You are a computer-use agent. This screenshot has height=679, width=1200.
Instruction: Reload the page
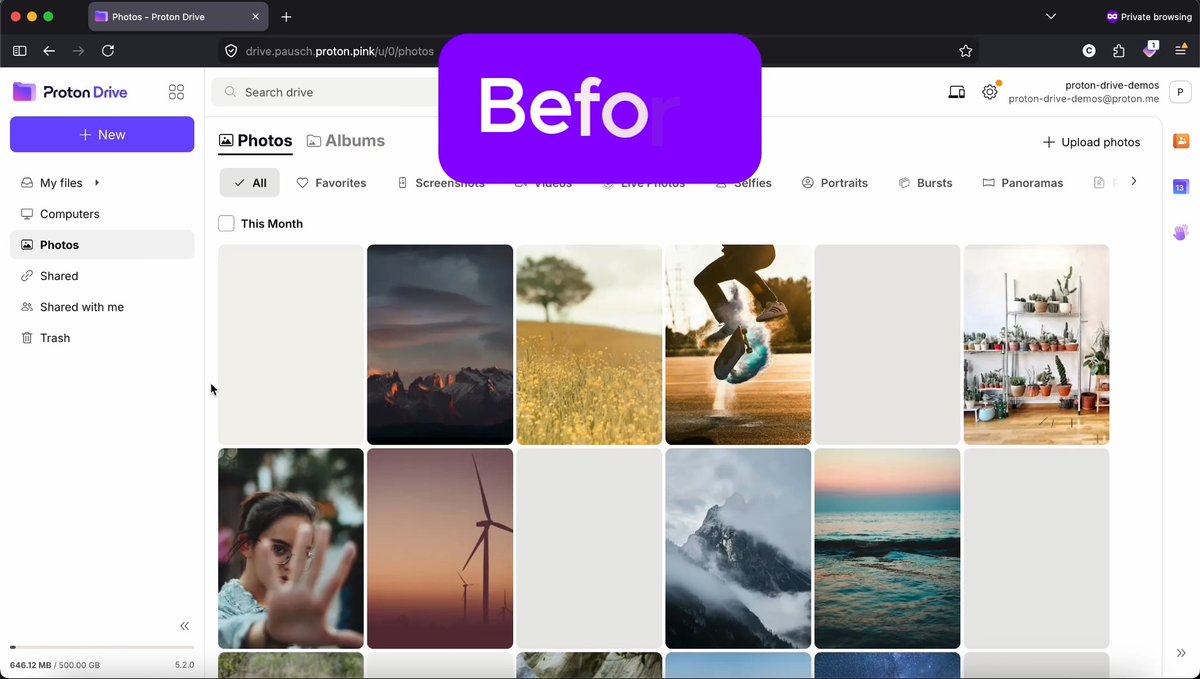pos(108,51)
